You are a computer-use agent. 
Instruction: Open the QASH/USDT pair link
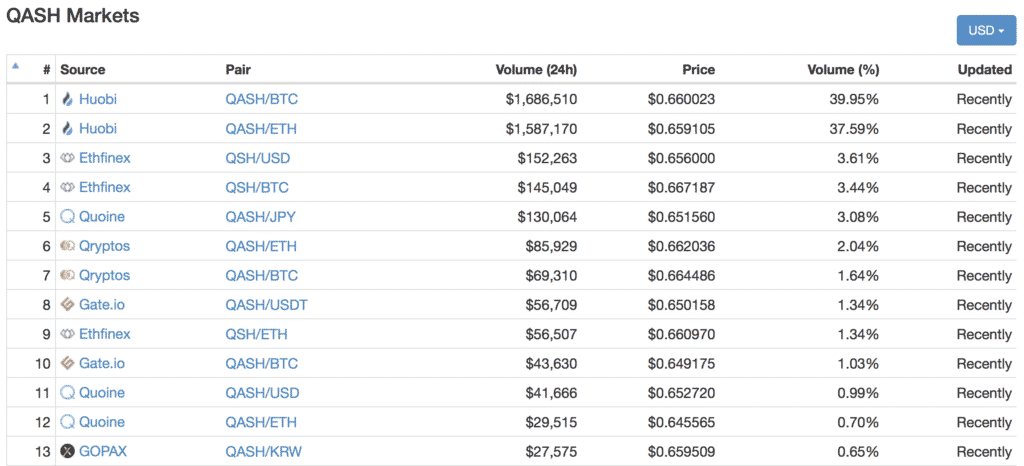[x=266, y=305]
